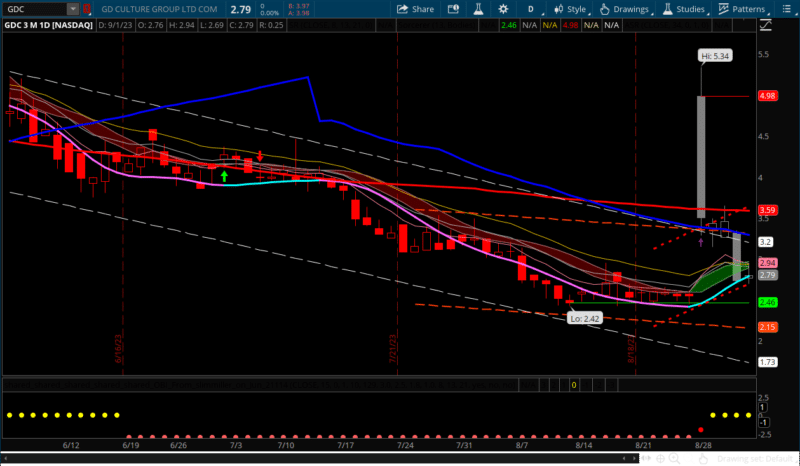Click the last price 2.79 in header
This screenshot has height=466, width=800.
240,9
